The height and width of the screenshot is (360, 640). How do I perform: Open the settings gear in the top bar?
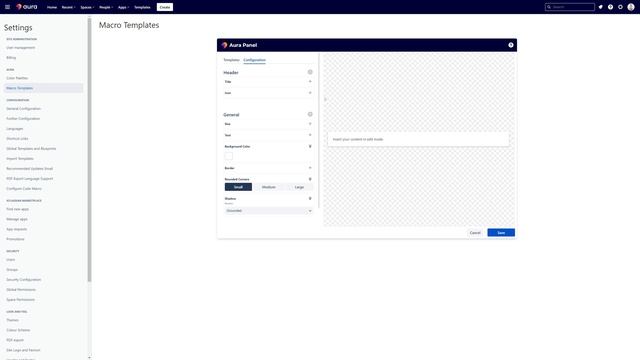click(x=620, y=7)
